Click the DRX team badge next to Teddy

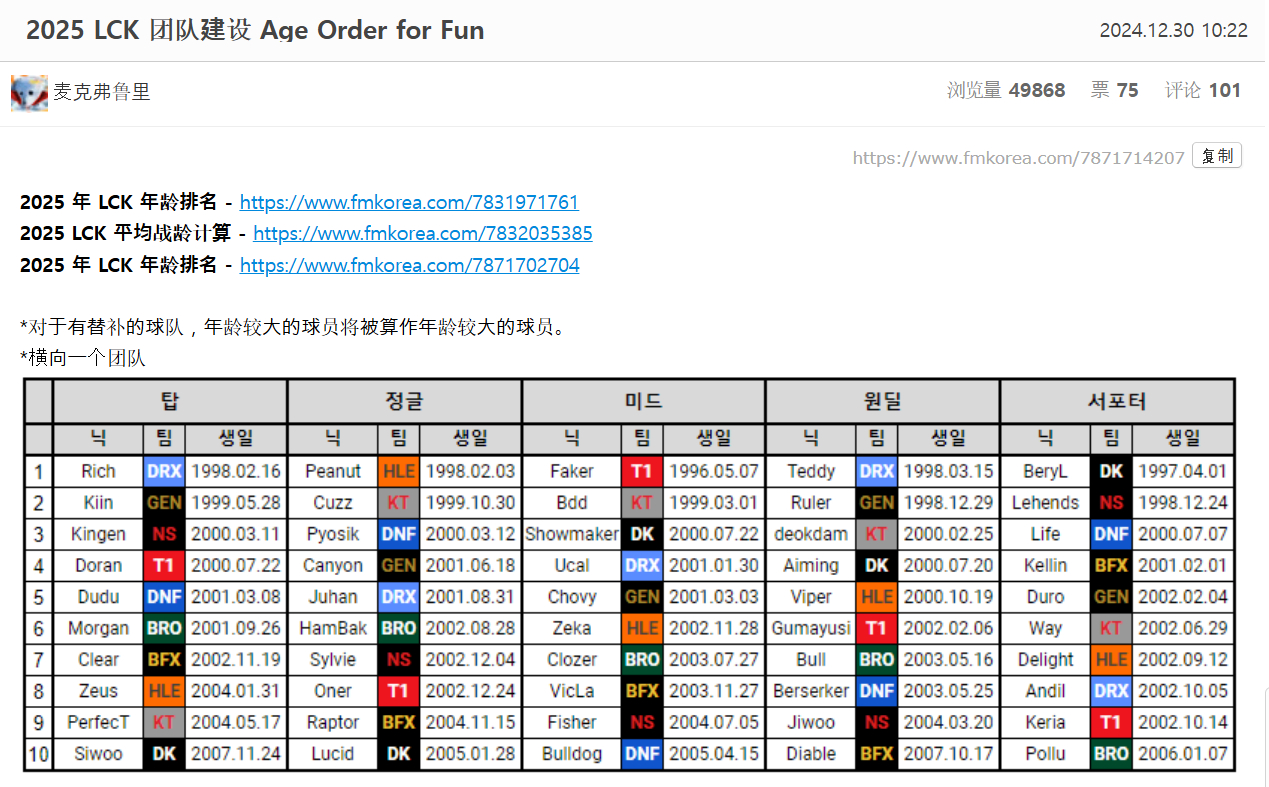click(x=877, y=471)
